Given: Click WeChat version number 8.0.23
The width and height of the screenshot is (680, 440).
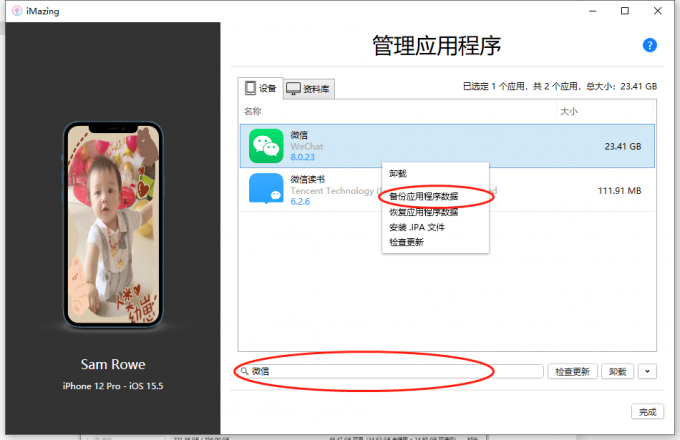Looking at the screenshot, I should 303,157.
